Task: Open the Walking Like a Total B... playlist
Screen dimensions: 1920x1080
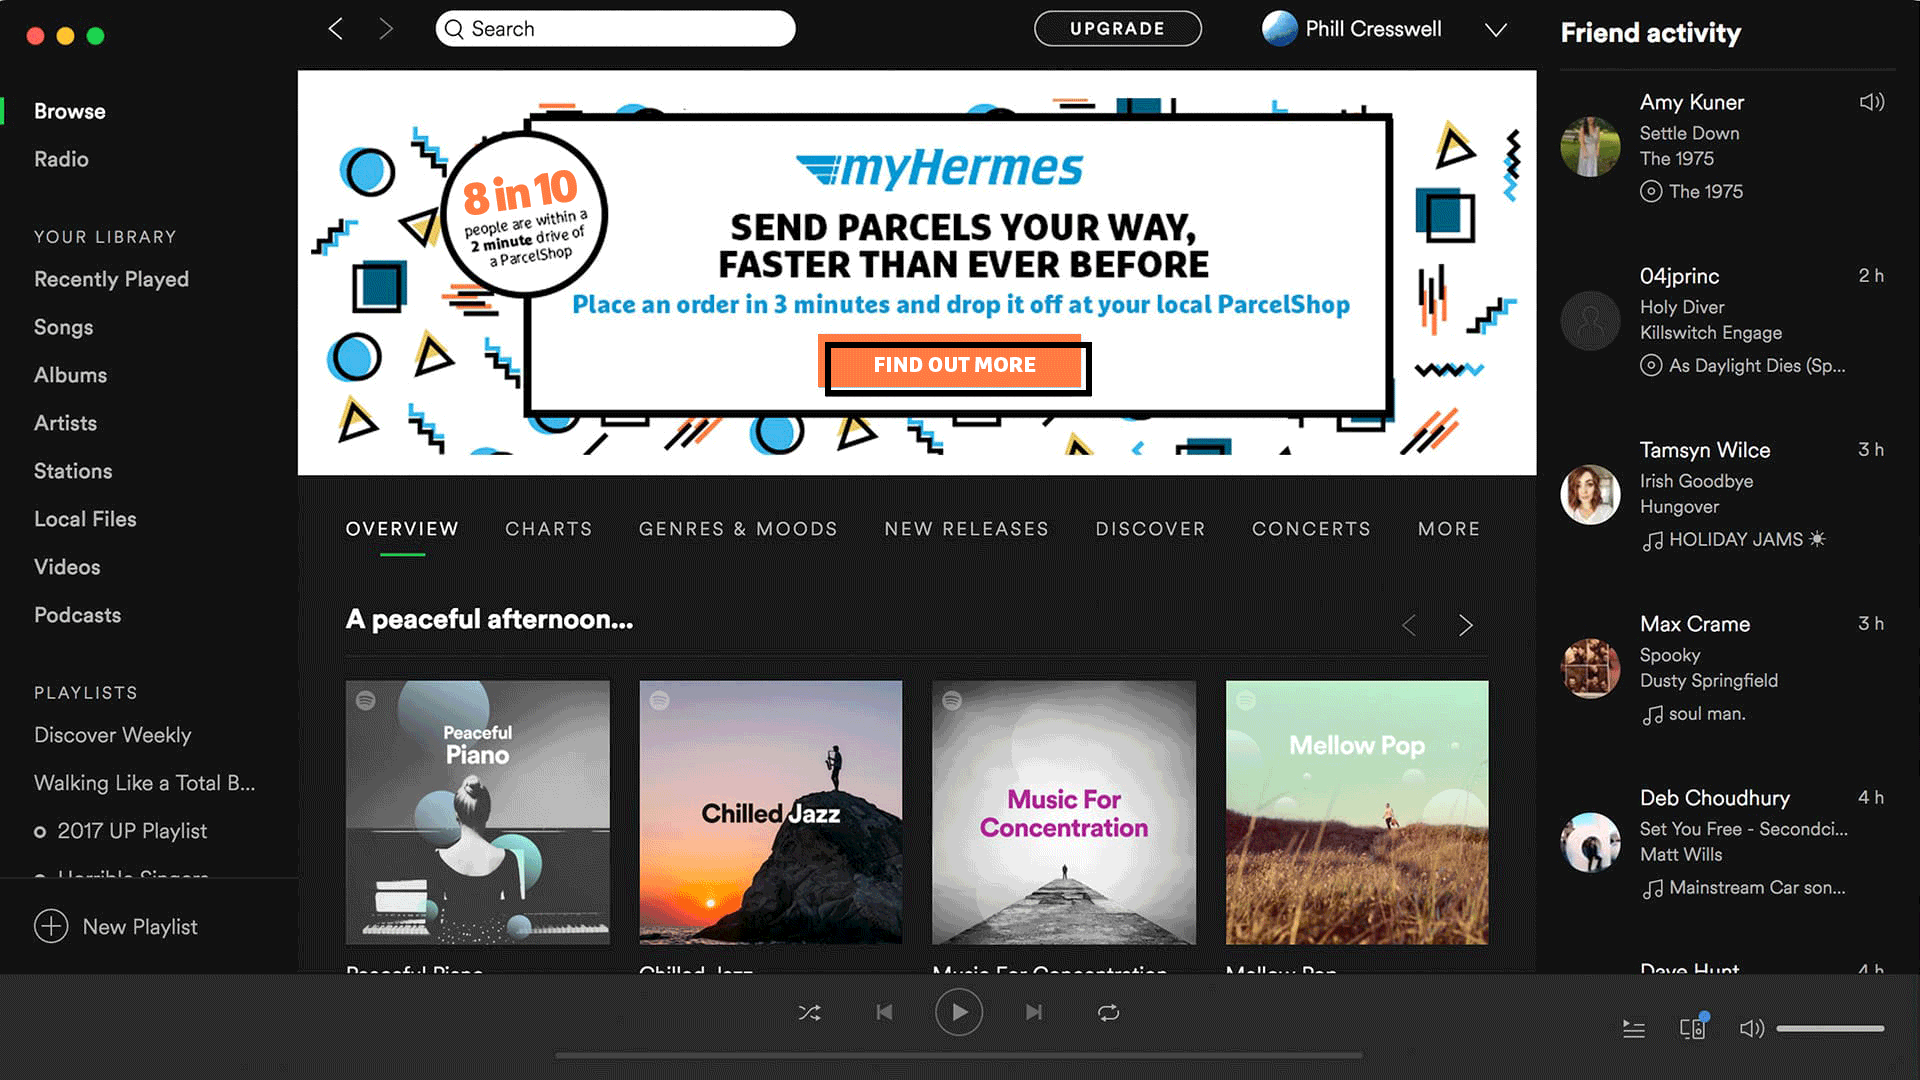Action: [144, 783]
